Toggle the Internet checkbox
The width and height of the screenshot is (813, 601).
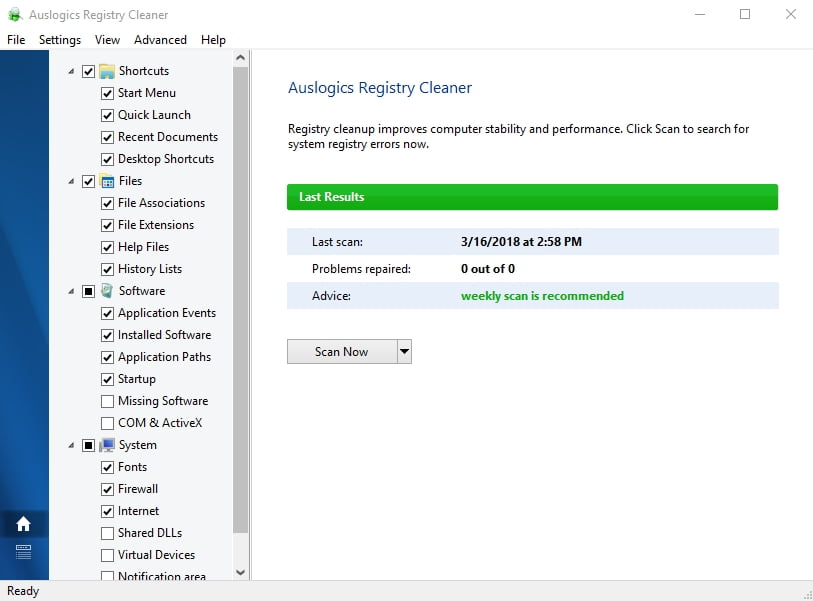pos(107,511)
